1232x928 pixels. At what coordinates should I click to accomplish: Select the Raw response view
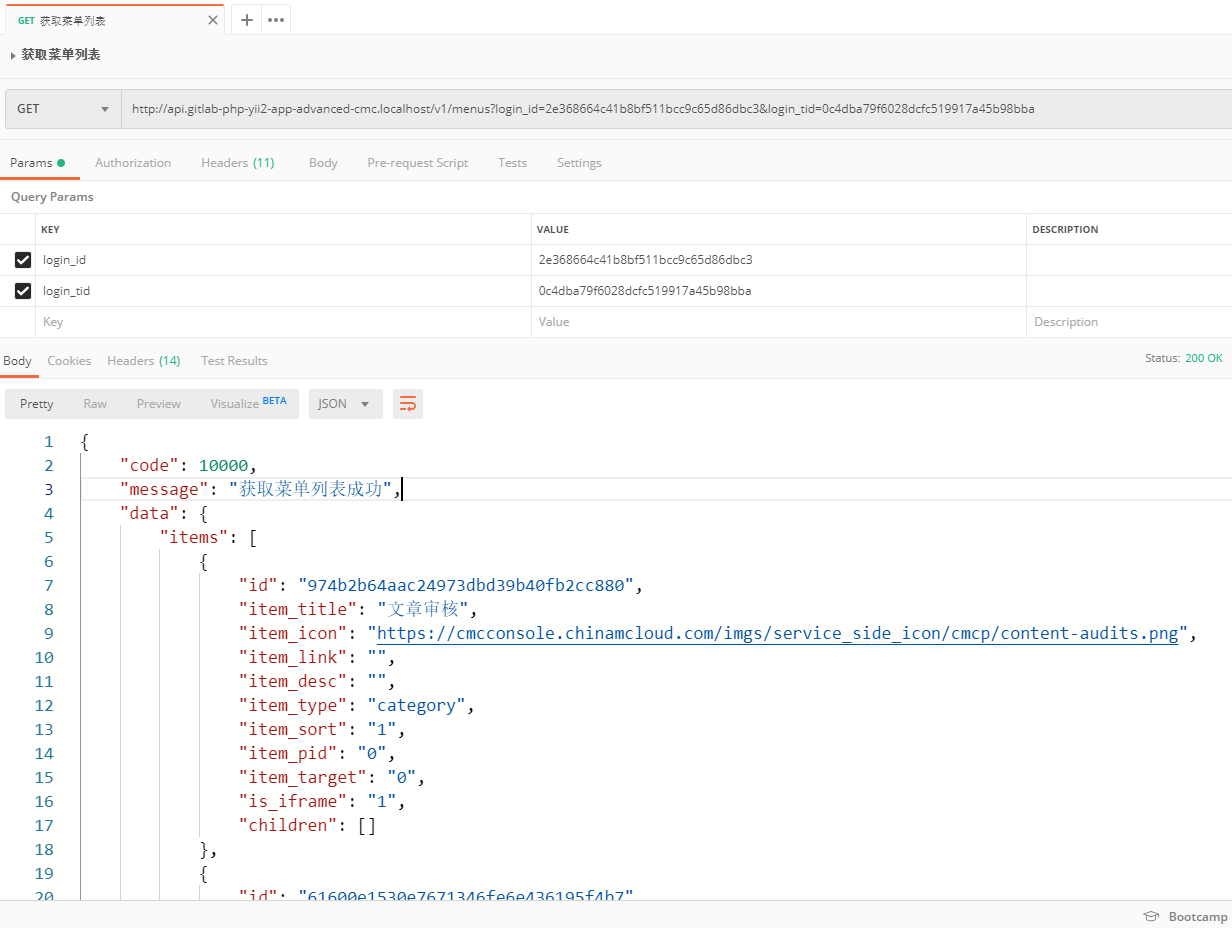[95, 404]
